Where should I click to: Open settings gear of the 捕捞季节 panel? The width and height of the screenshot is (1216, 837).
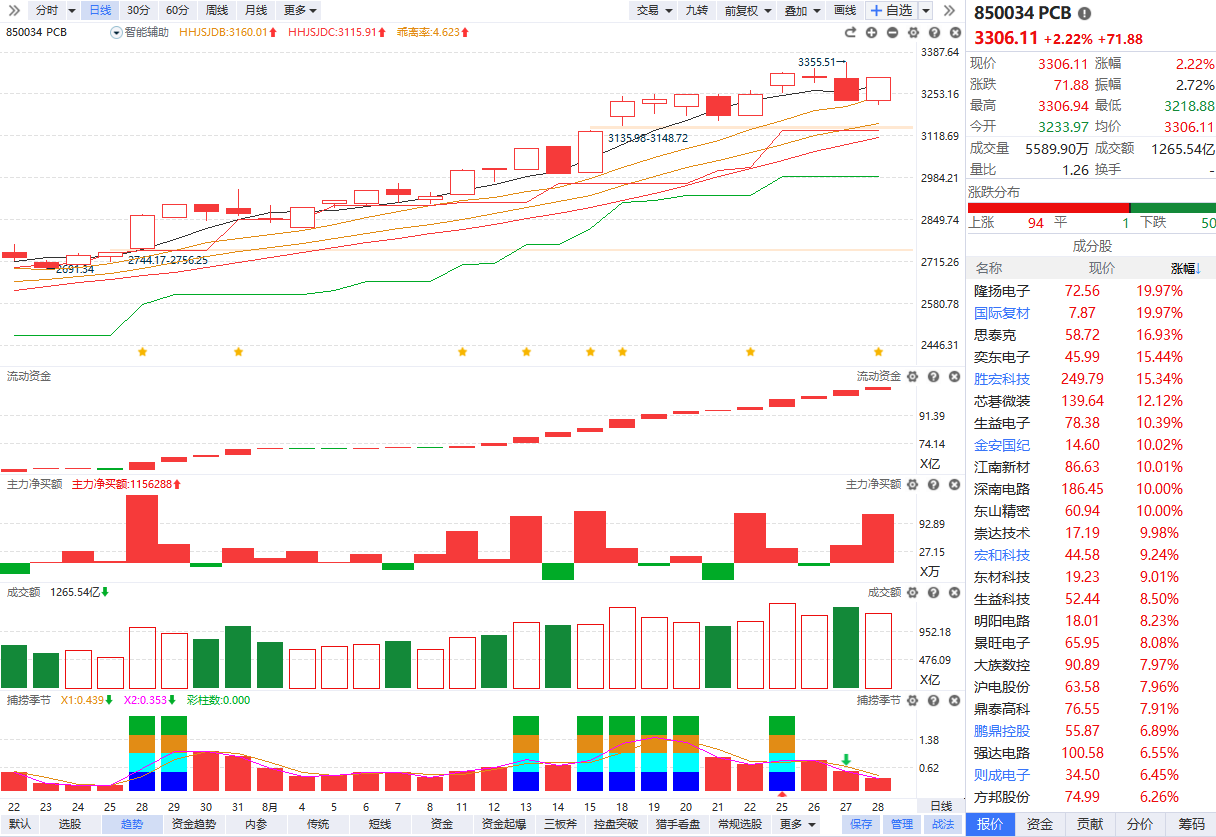(x=912, y=700)
